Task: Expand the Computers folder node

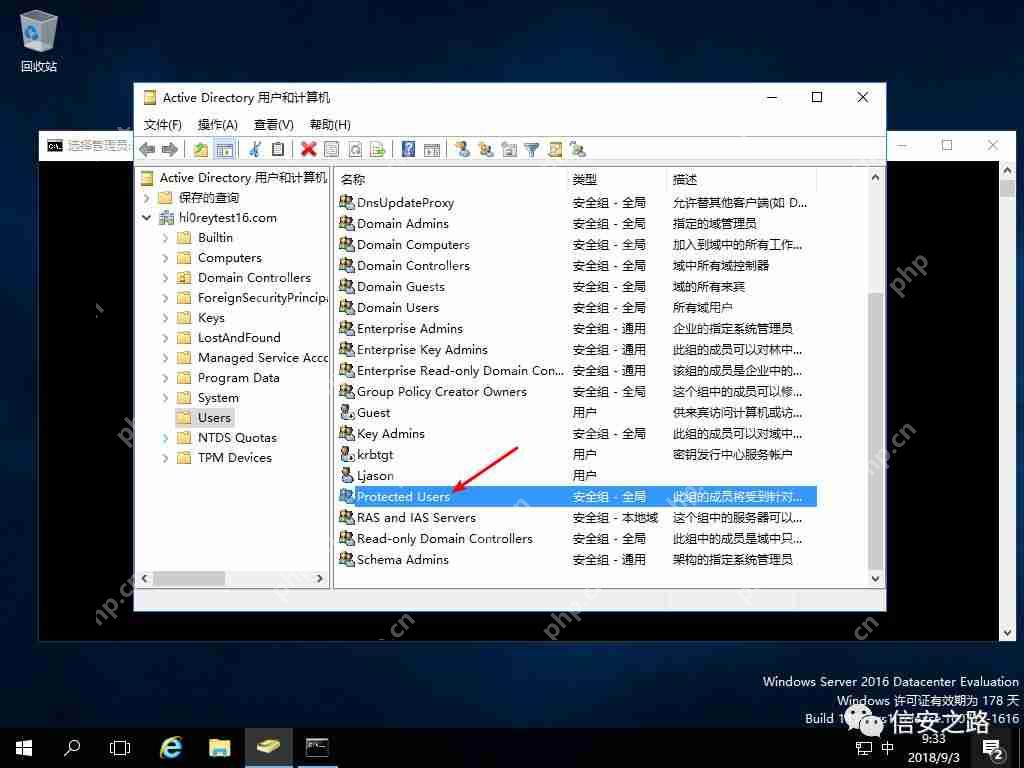Action: point(165,258)
